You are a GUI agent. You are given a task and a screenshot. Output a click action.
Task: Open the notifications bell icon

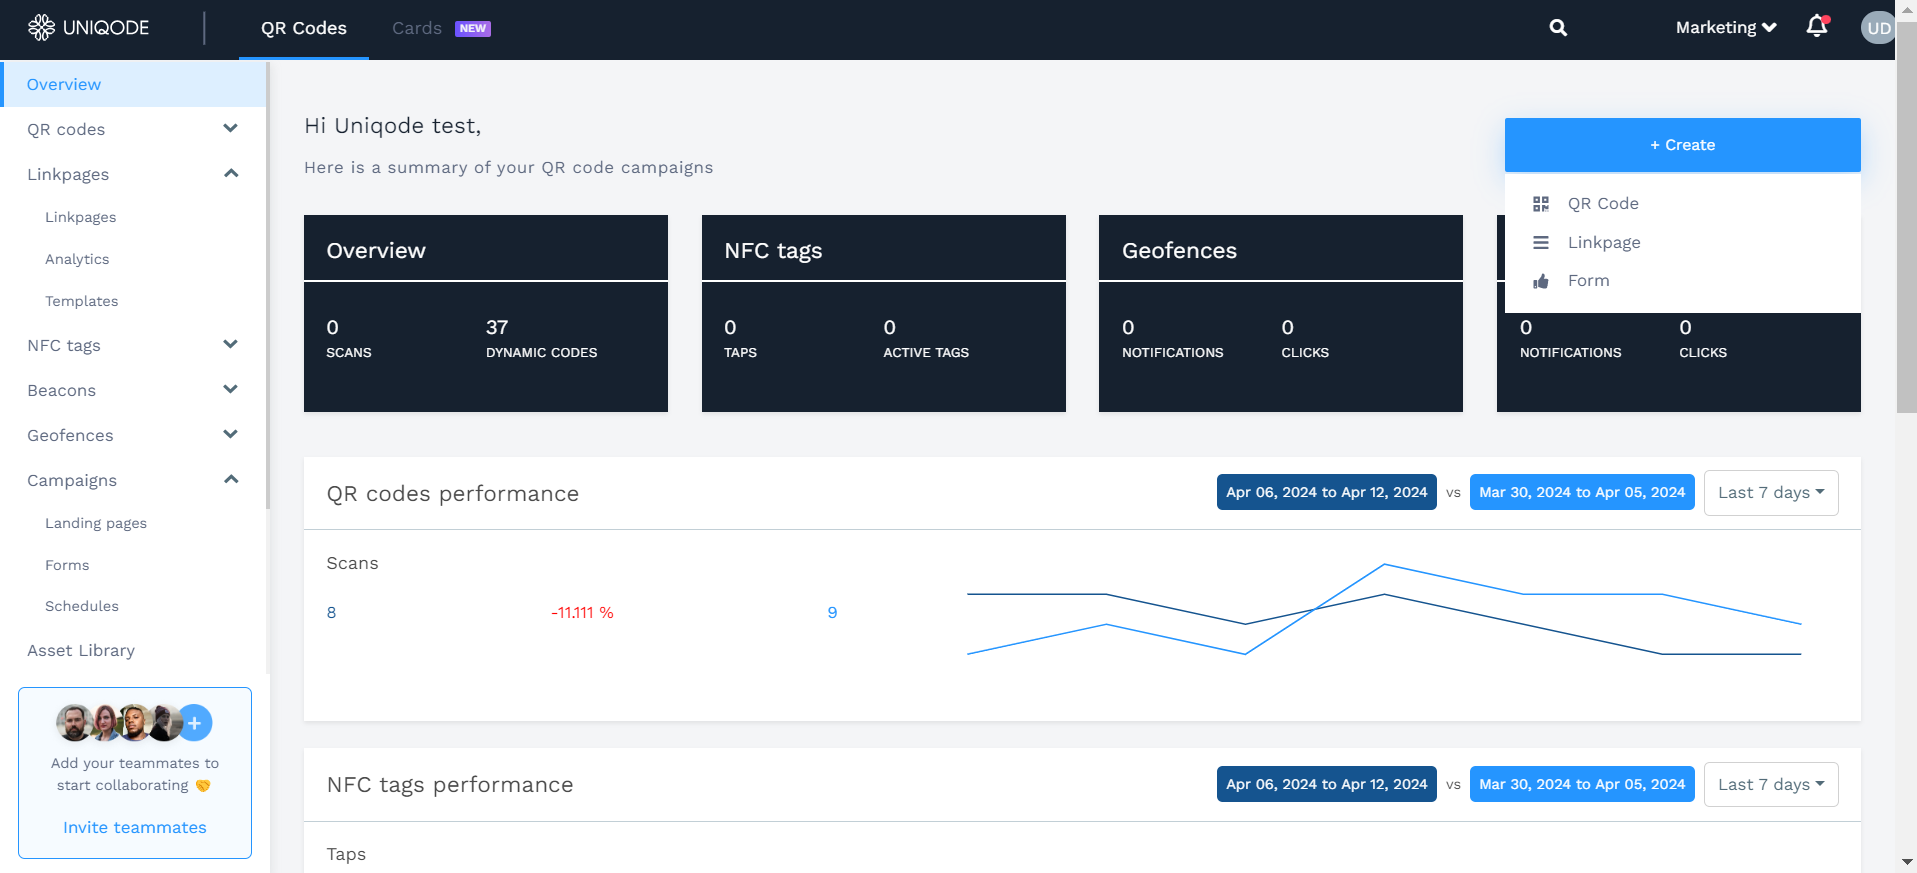point(1818,26)
